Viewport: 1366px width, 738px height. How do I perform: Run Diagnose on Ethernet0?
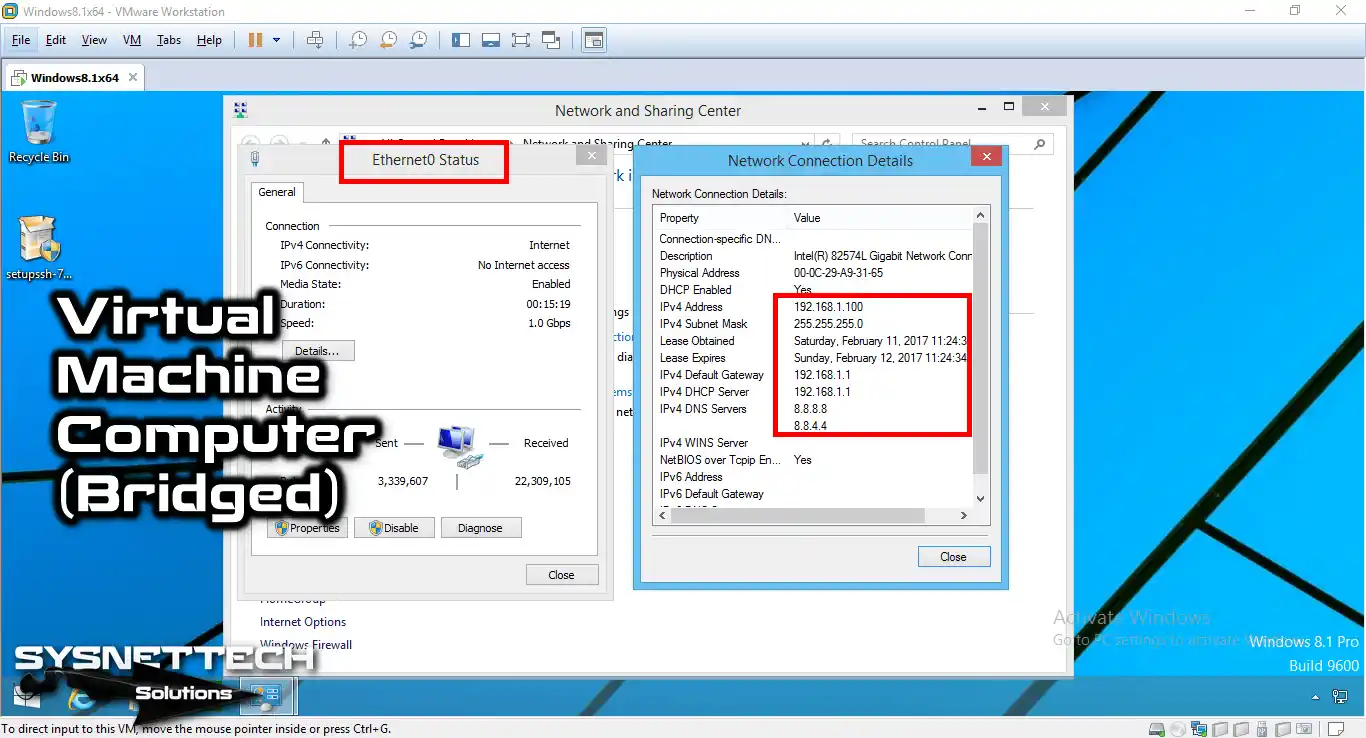point(481,528)
